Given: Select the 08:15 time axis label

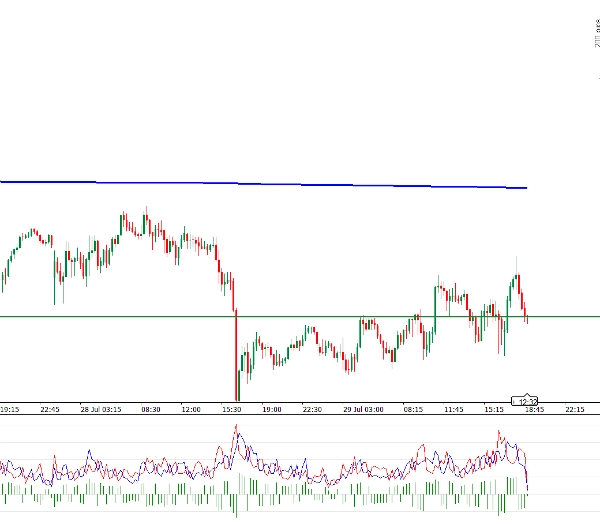Looking at the screenshot, I should tap(413, 409).
